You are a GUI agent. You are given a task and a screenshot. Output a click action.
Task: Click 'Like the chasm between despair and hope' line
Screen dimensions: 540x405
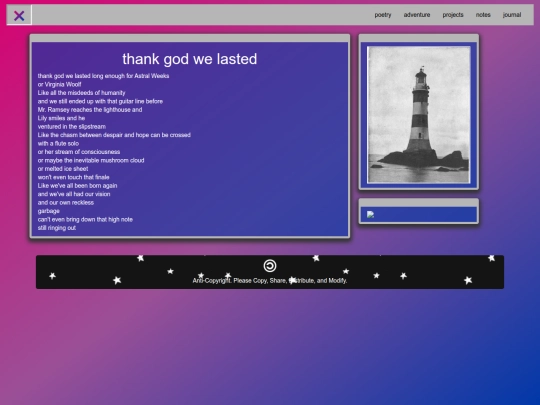114,135
